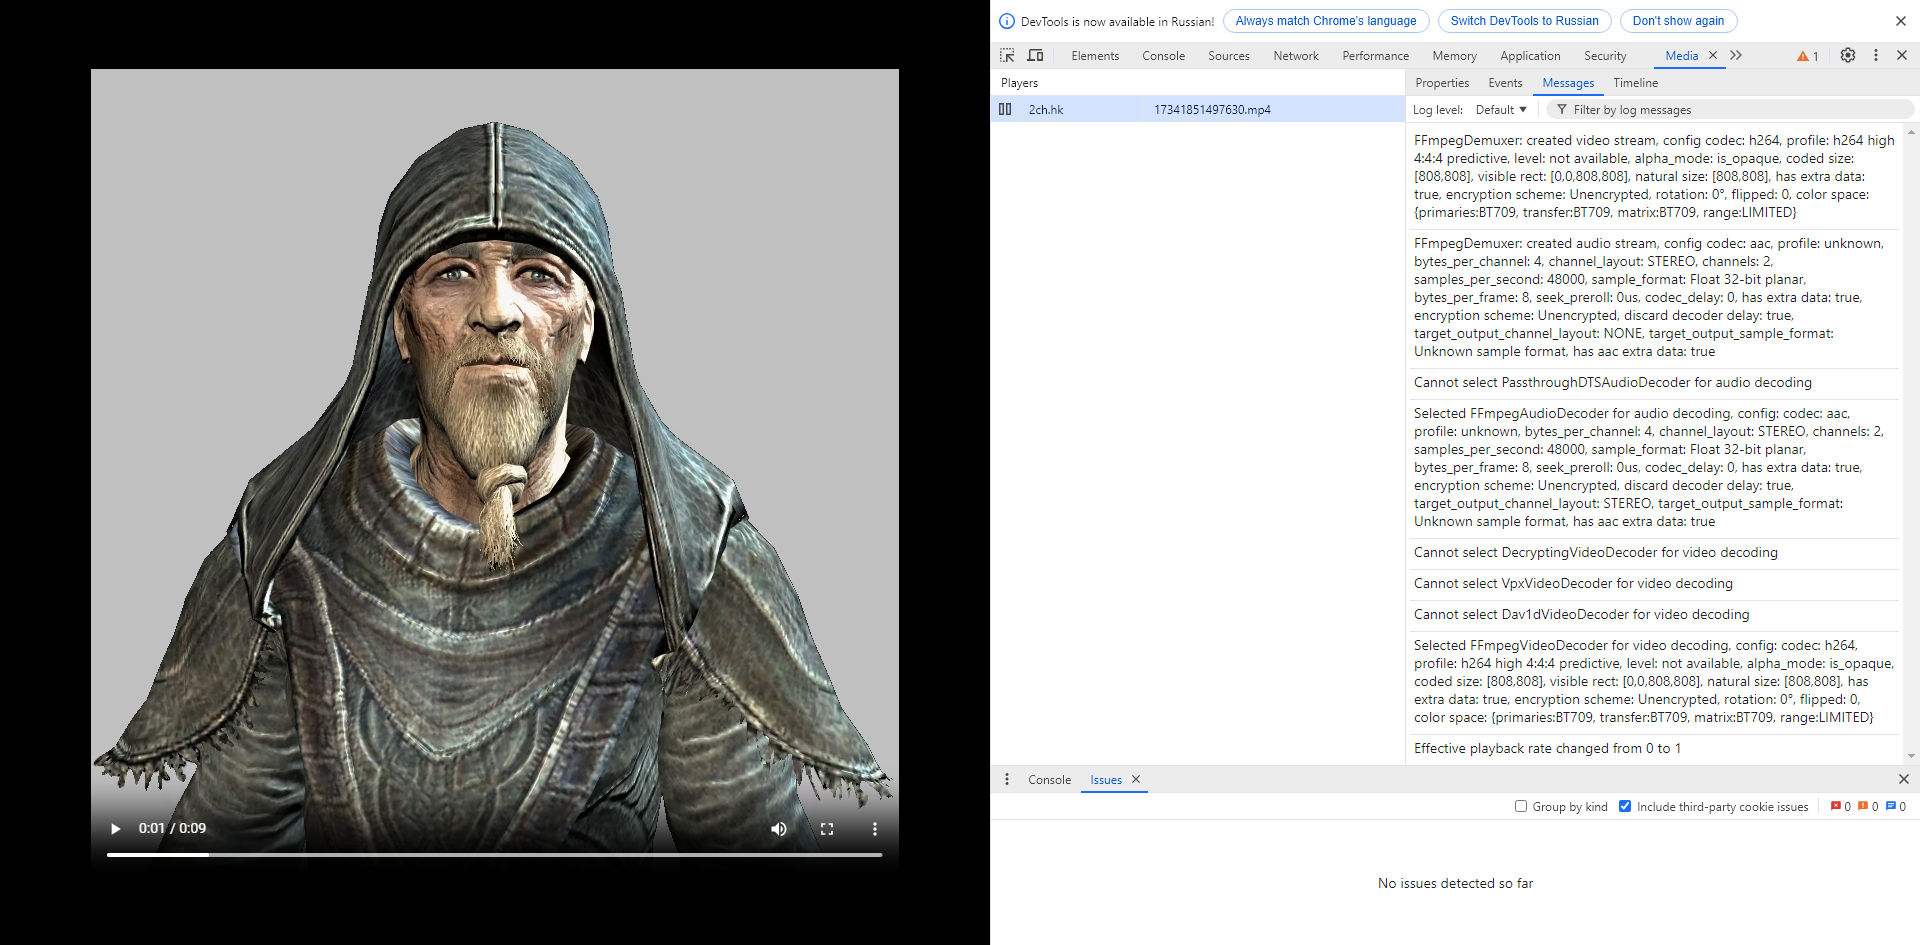The width and height of the screenshot is (1920, 945).
Task: Open the Log level Default dropdown
Action: (x=1501, y=110)
